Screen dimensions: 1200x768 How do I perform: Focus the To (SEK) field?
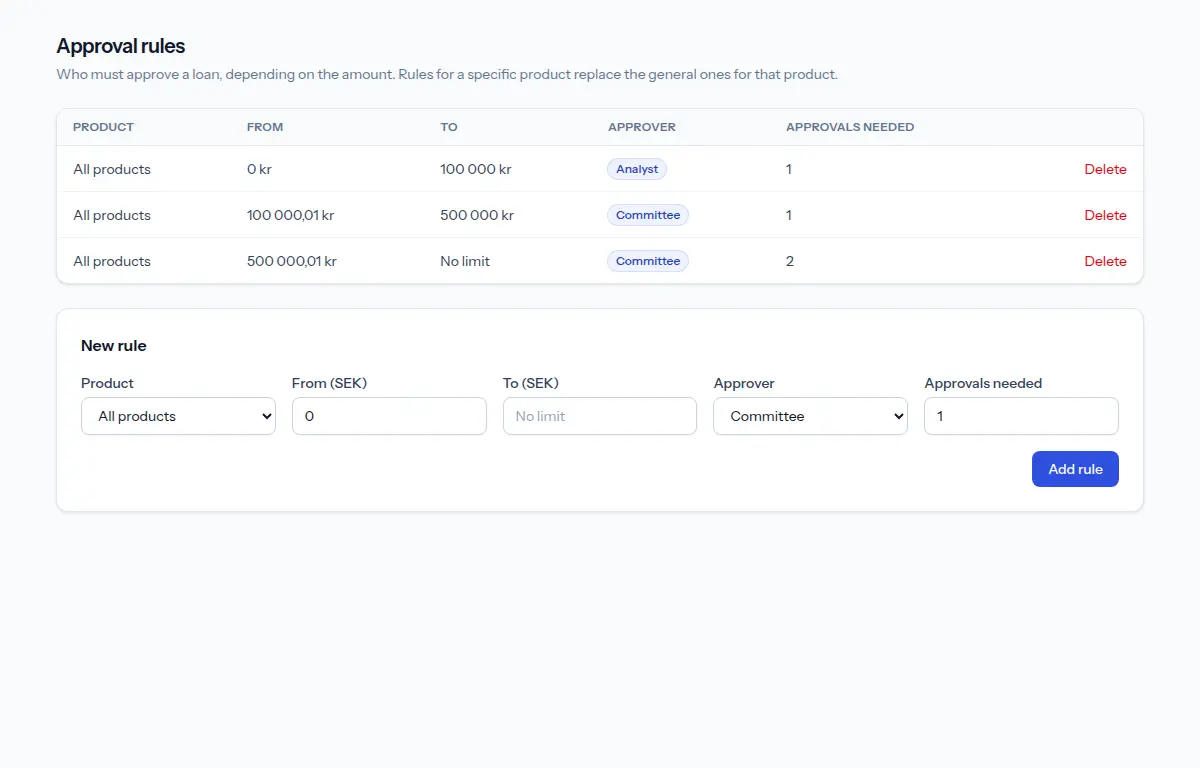(x=600, y=416)
